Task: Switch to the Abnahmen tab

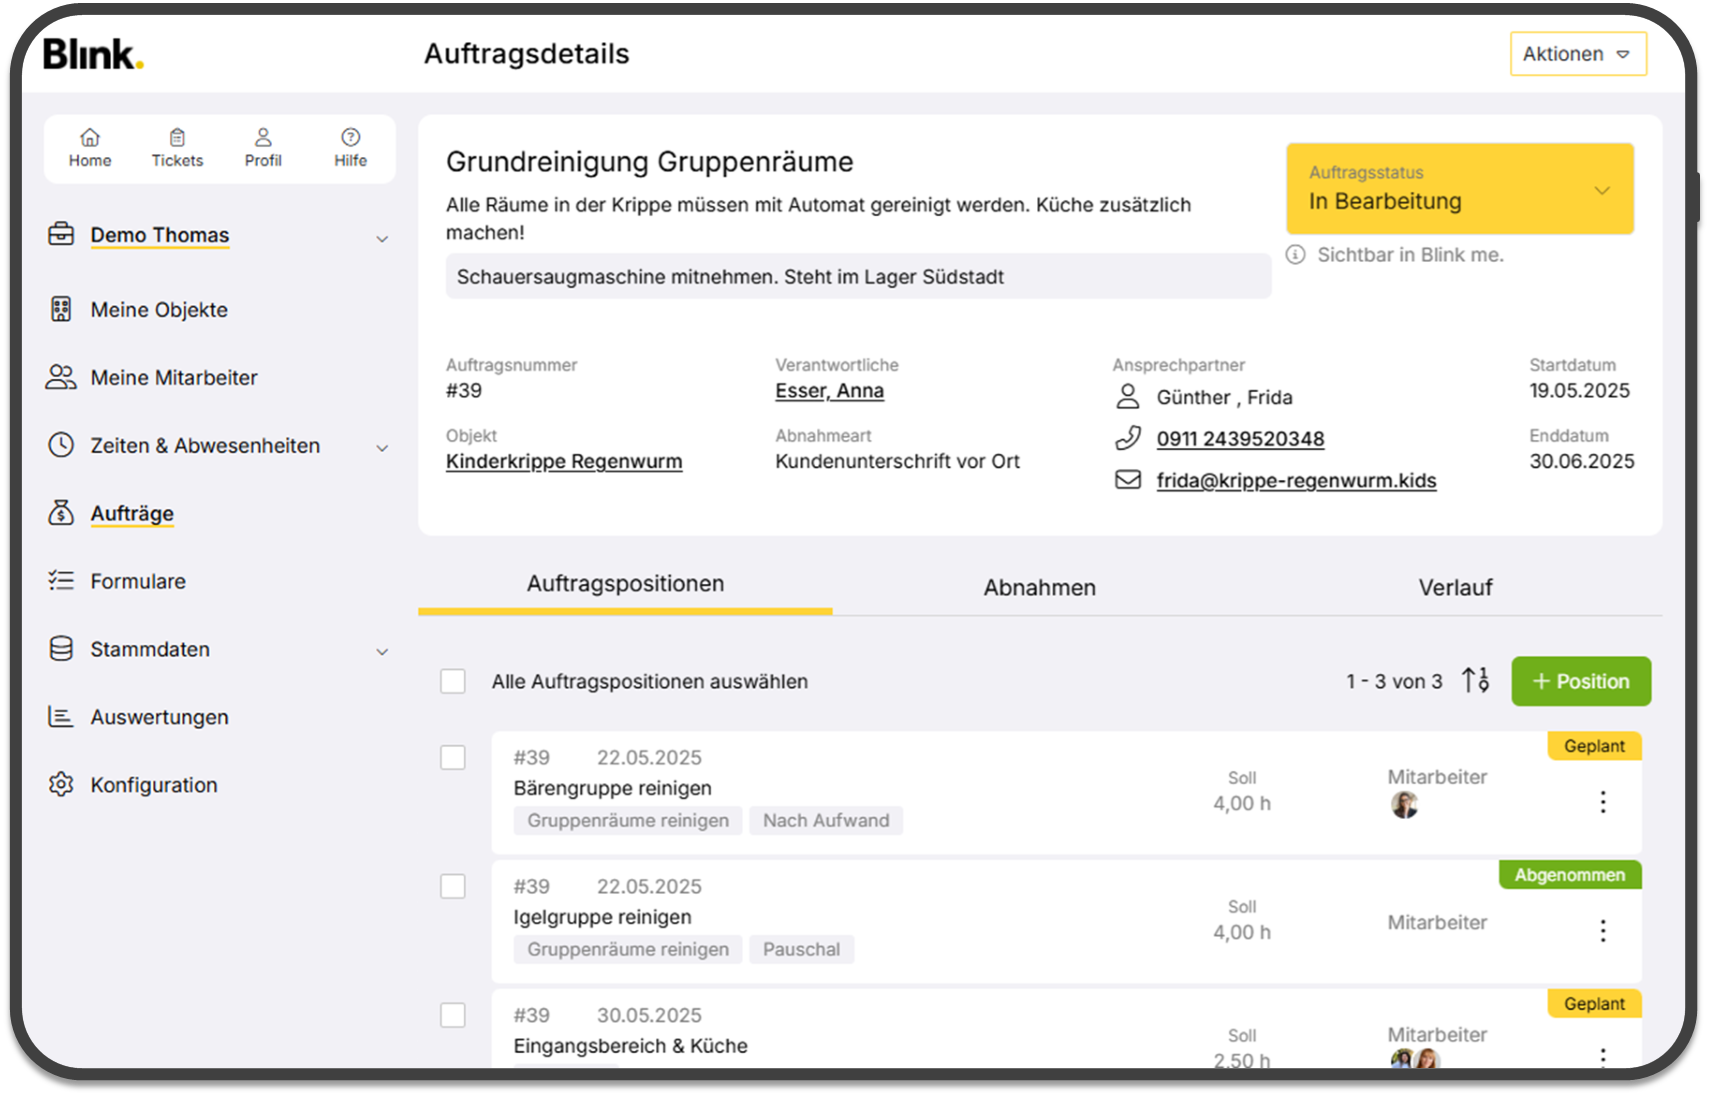Action: [1039, 588]
